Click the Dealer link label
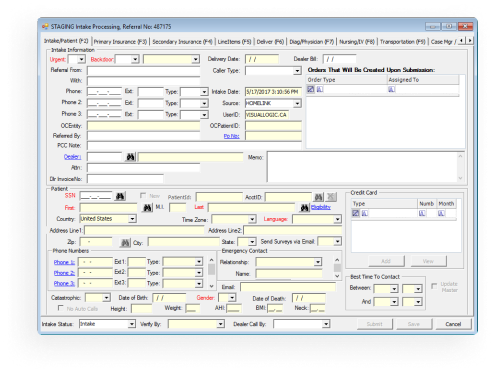The height and width of the screenshot is (372, 495). 72,157
